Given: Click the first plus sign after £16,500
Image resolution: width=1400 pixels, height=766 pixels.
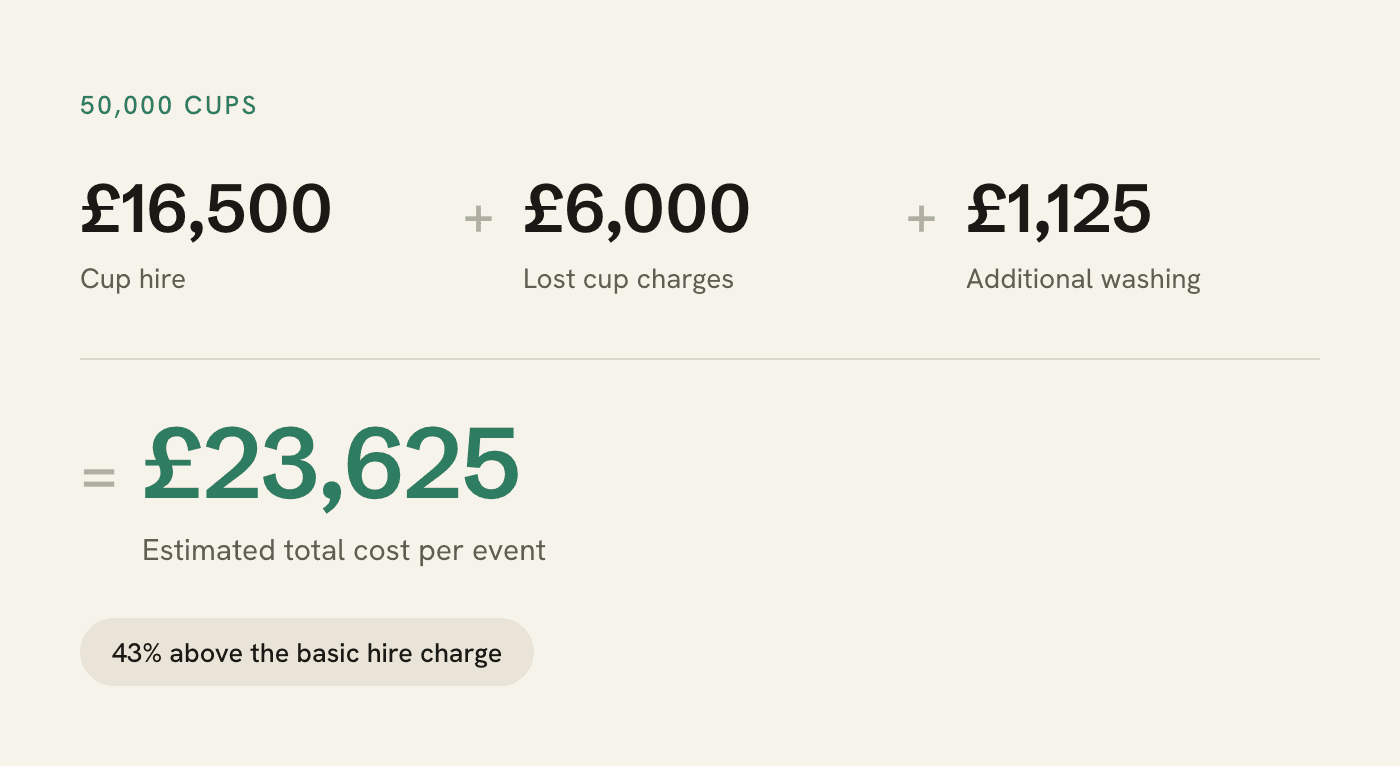Looking at the screenshot, I should coord(479,218).
